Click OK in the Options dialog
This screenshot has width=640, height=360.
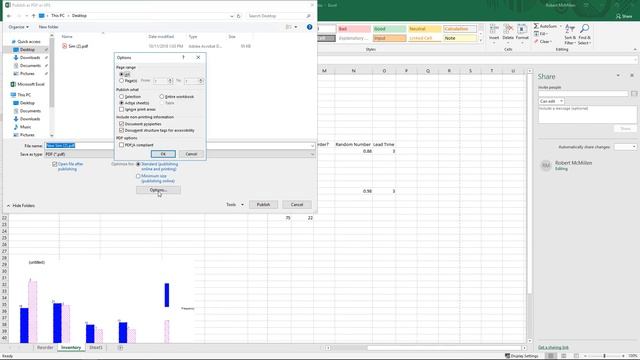pos(163,154)
